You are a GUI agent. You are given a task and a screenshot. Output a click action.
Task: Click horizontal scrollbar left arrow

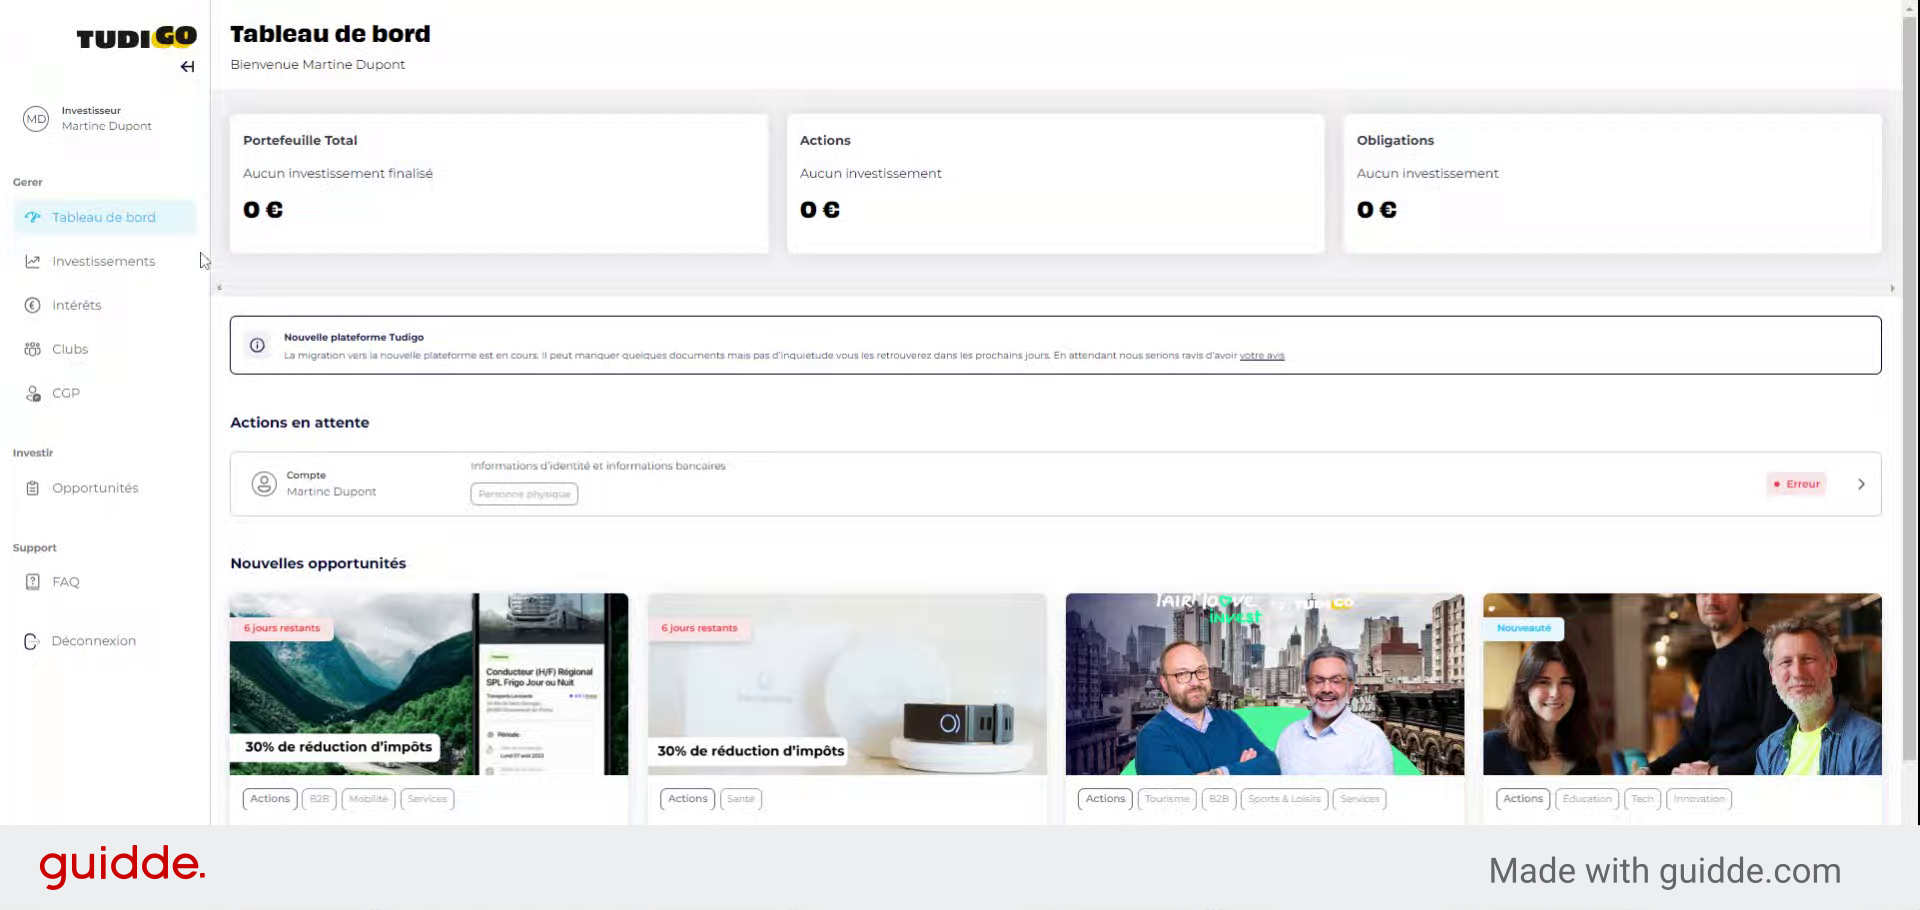pos(219,288)
